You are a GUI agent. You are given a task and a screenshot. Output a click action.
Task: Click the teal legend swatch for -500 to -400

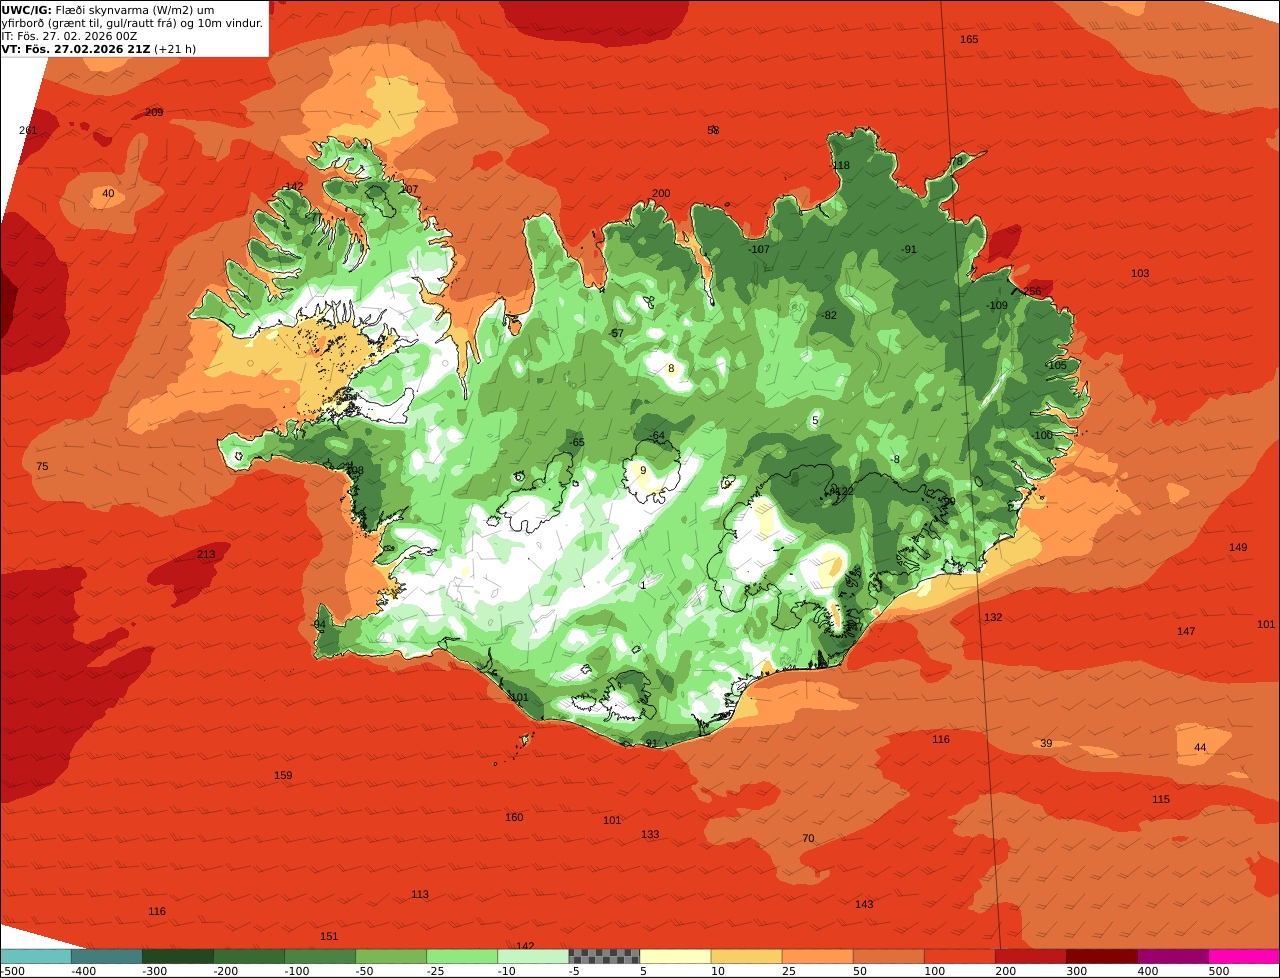(x=35, y=956)
